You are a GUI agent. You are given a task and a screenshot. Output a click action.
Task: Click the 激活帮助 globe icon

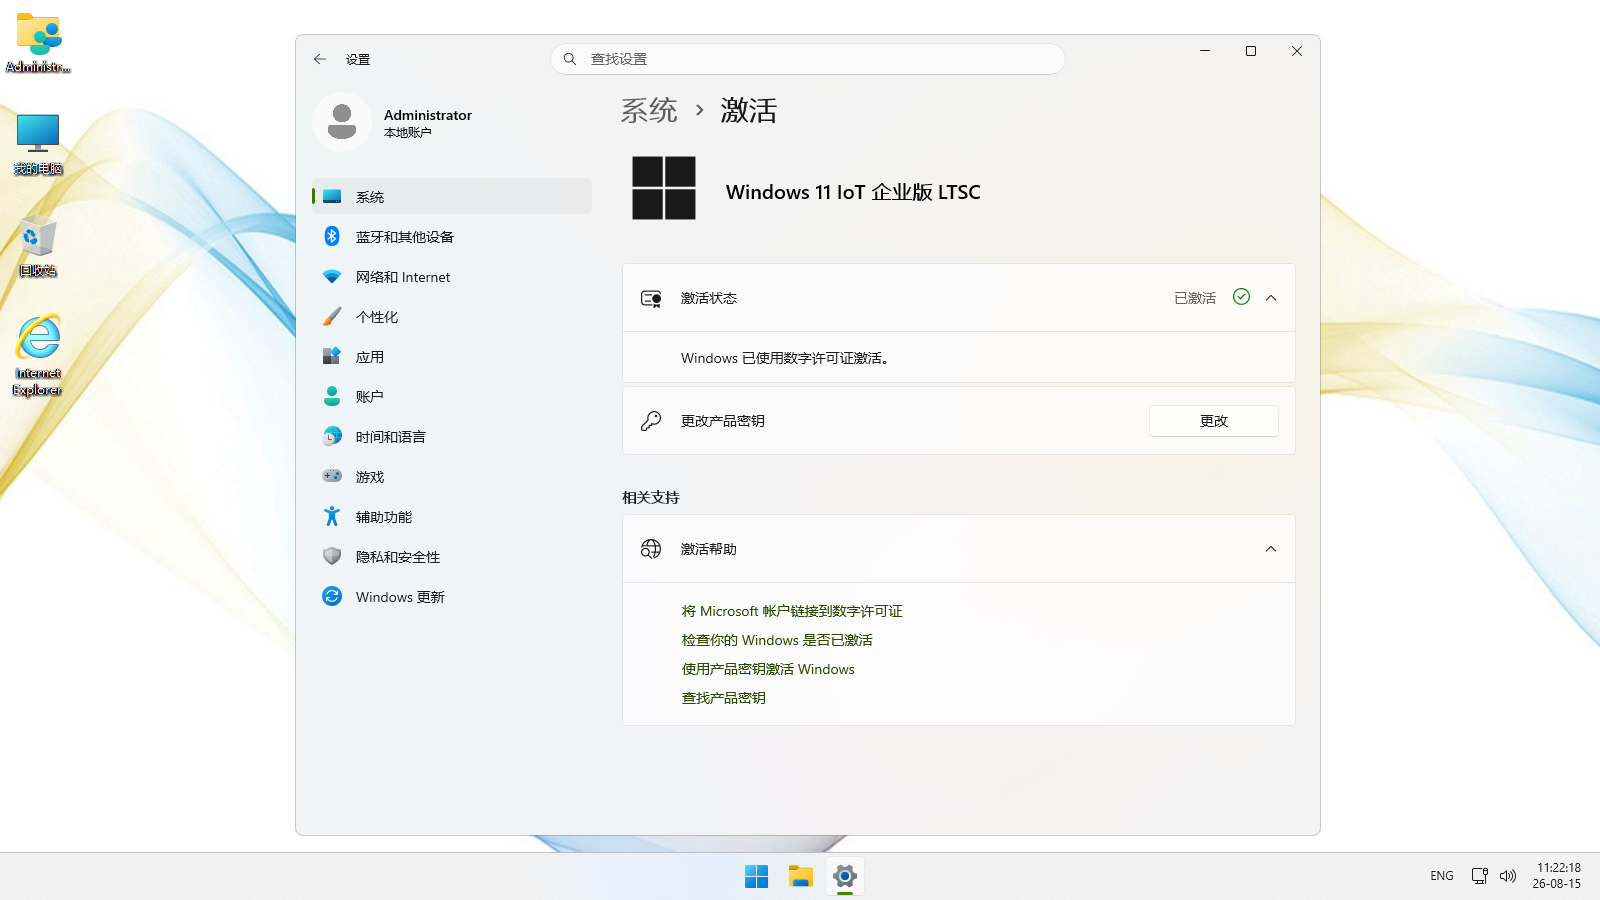pos(651,549)
